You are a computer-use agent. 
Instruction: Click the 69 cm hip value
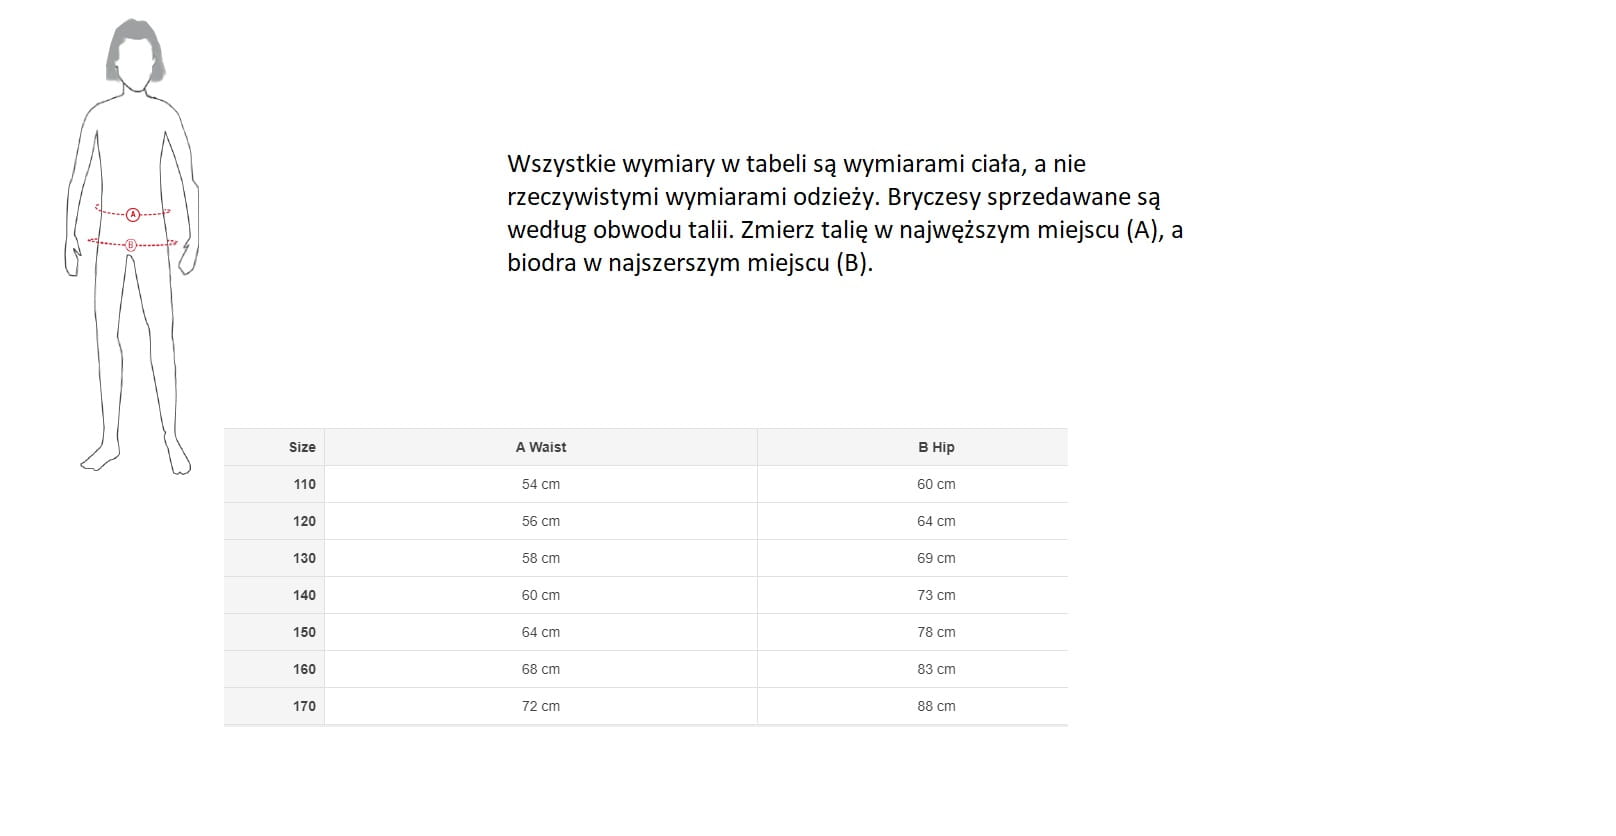click(936, 558)
